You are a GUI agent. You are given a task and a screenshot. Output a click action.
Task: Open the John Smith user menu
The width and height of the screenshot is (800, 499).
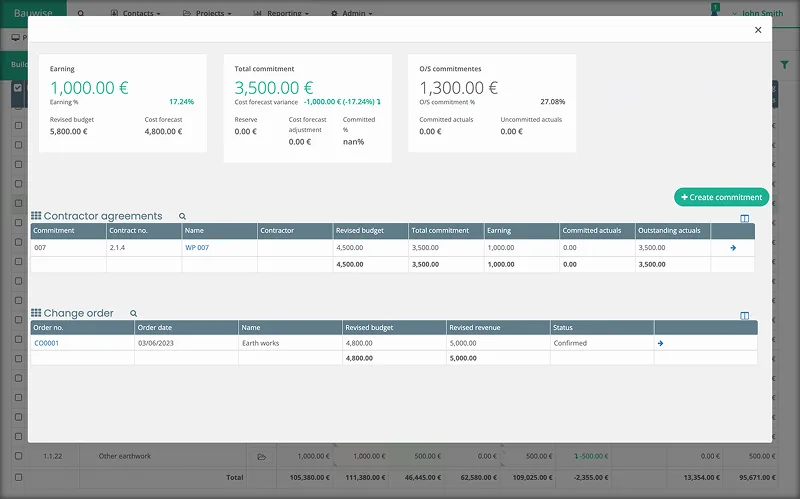click(757, 14)
